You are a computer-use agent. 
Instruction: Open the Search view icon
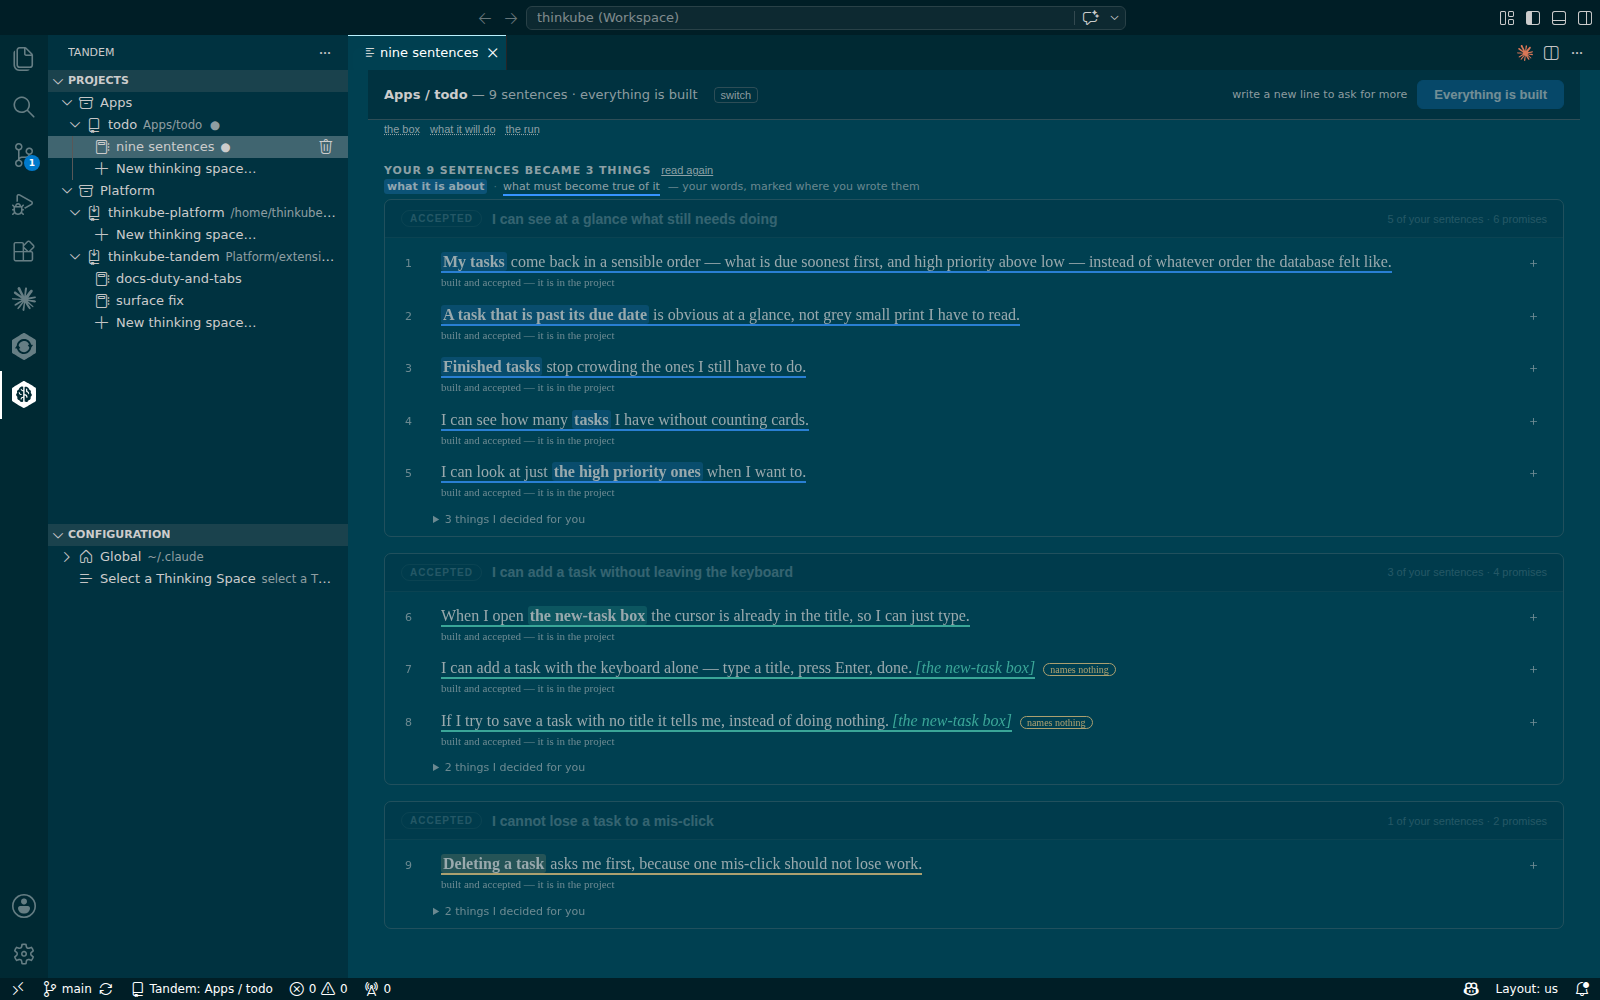tap(24, 107)
